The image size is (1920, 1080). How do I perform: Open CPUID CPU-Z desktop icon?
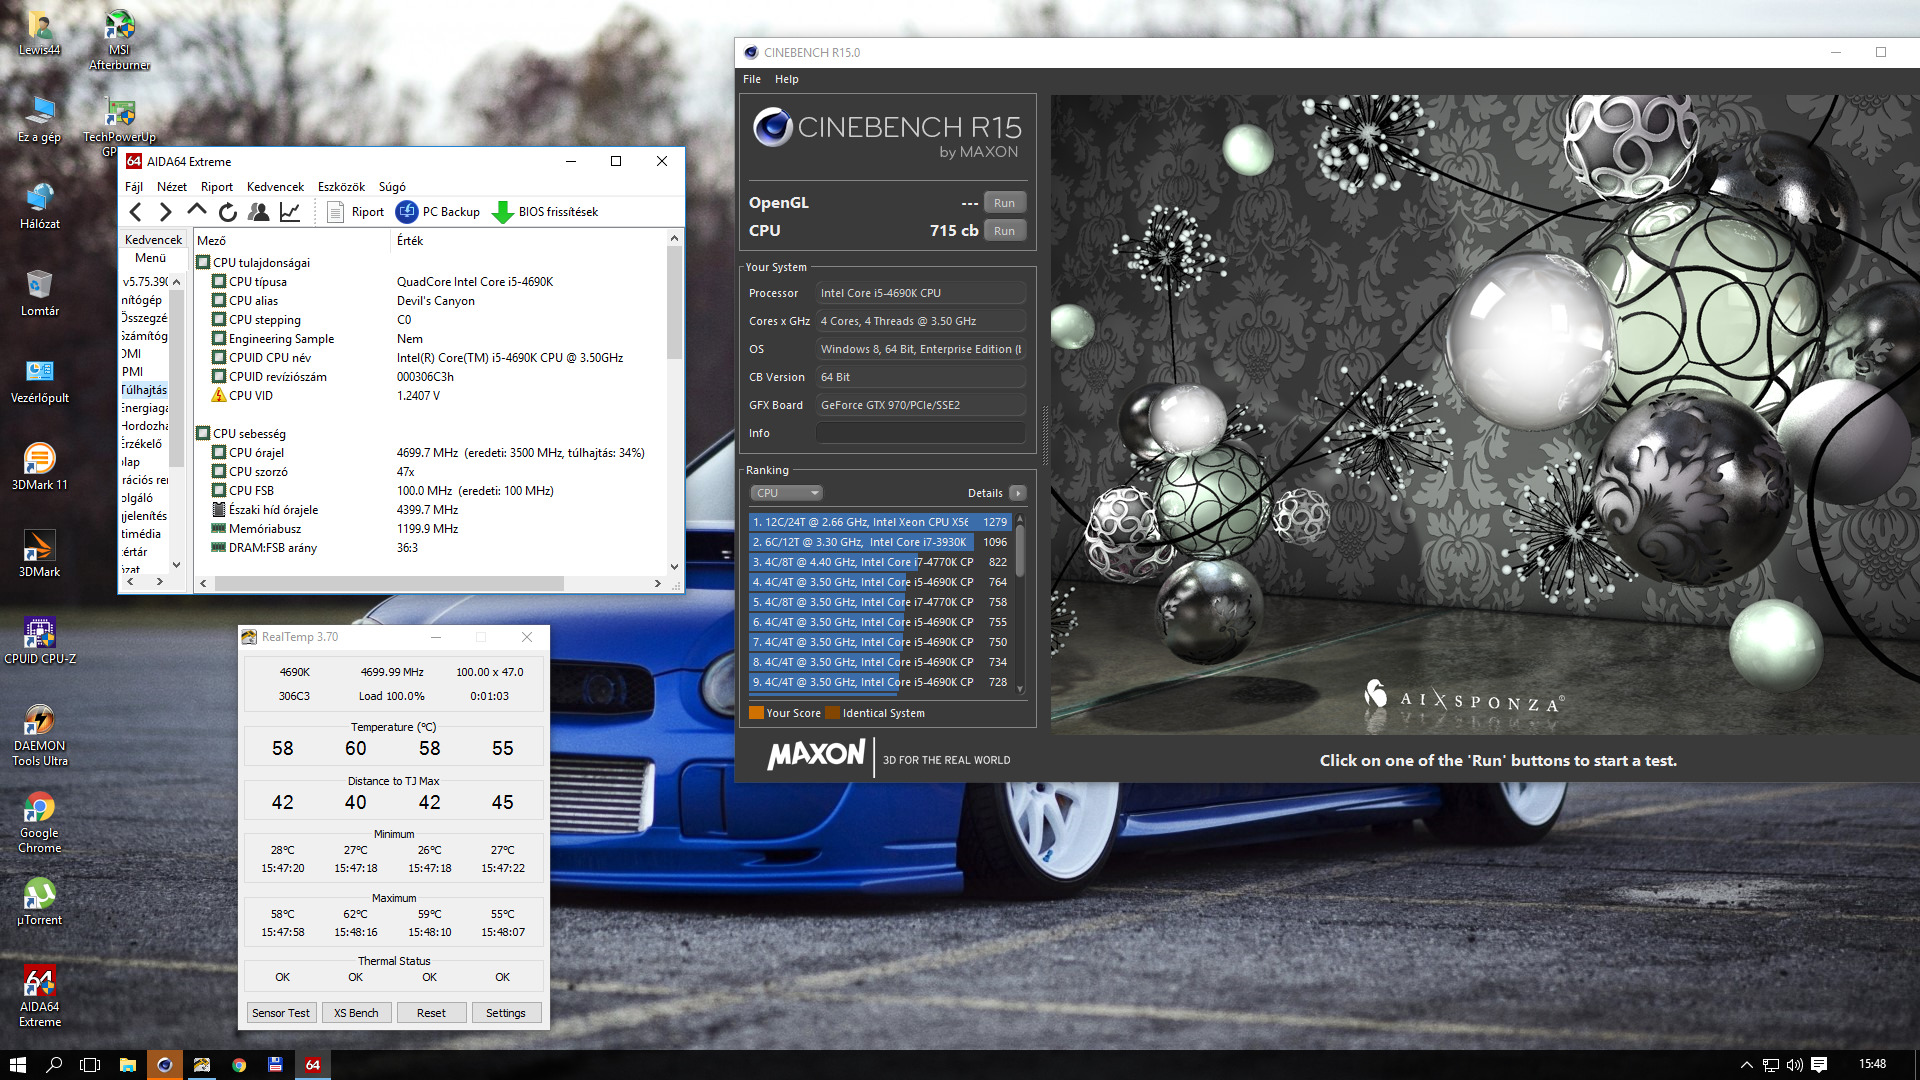(40, 640)
